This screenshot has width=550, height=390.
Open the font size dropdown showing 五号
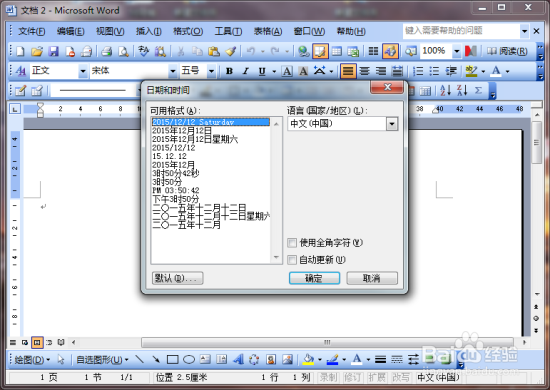tap(211, 71)
